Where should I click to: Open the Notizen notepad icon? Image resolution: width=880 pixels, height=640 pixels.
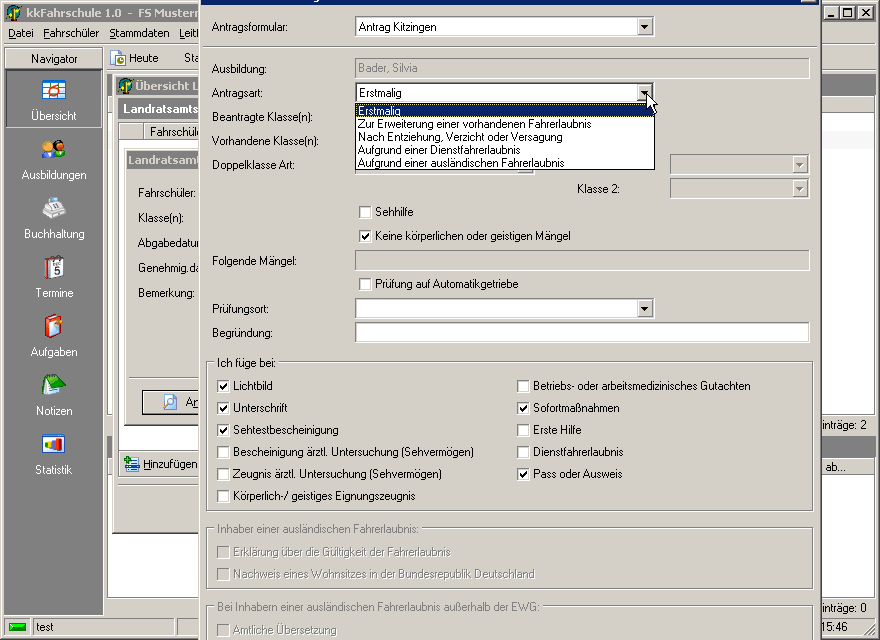pyautogui.click(x=54, y=385)
